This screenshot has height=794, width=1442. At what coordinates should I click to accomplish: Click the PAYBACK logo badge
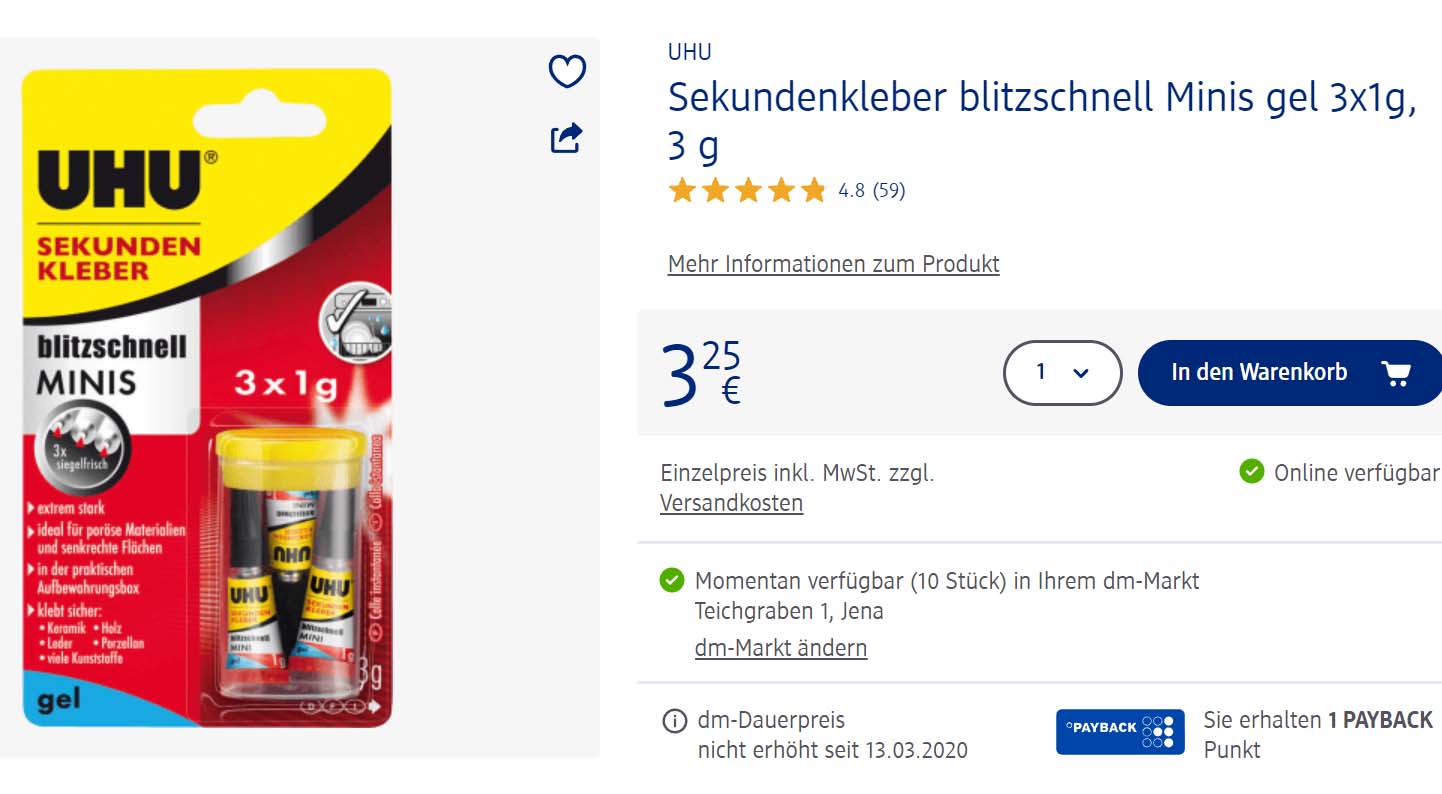click(x=1120, y=732)
